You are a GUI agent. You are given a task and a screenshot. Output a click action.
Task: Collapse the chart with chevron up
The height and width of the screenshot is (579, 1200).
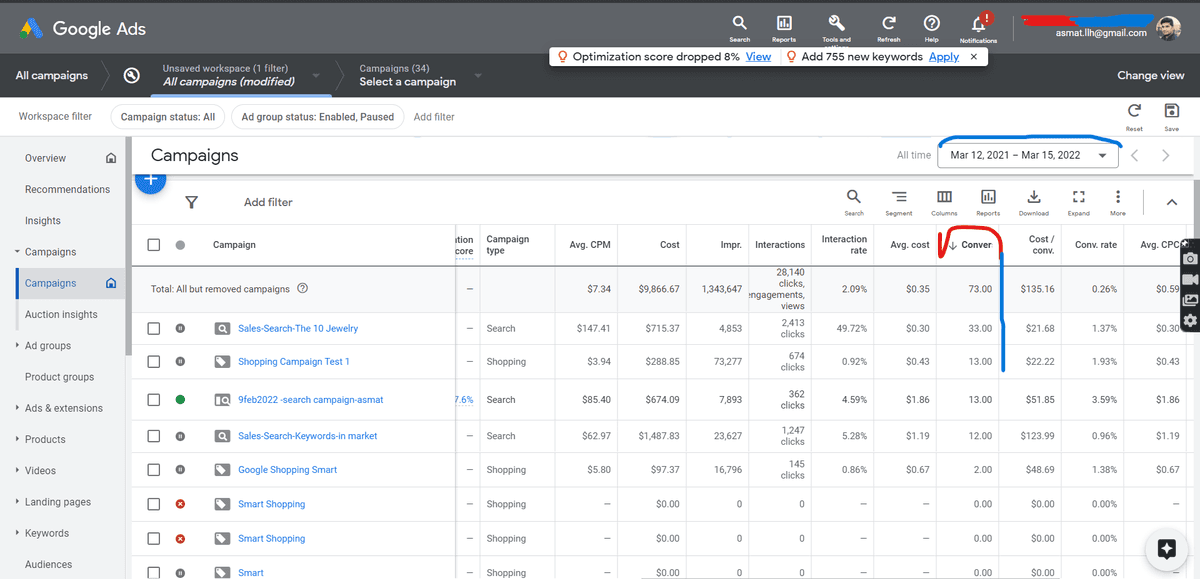coord(1171,202)
